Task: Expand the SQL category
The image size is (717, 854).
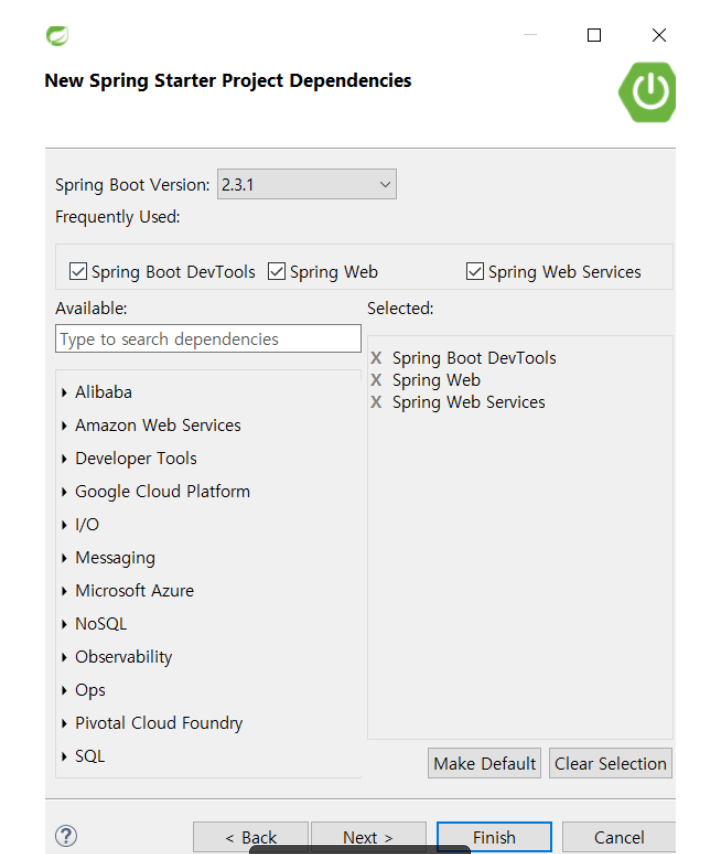Action: [x=64, y=757]
